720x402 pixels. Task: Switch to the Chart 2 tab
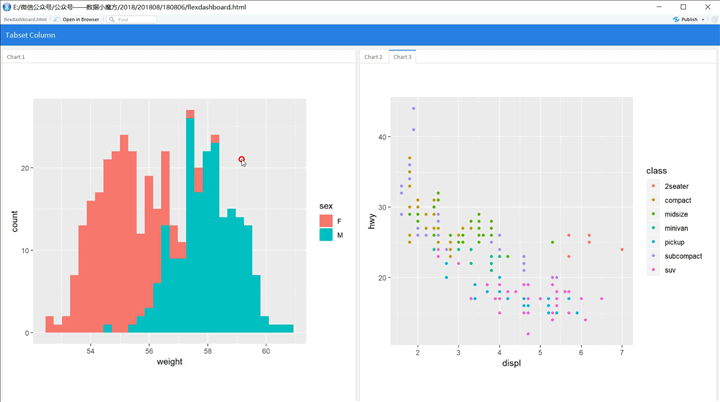pyautogui.click(x=373, y=57)
